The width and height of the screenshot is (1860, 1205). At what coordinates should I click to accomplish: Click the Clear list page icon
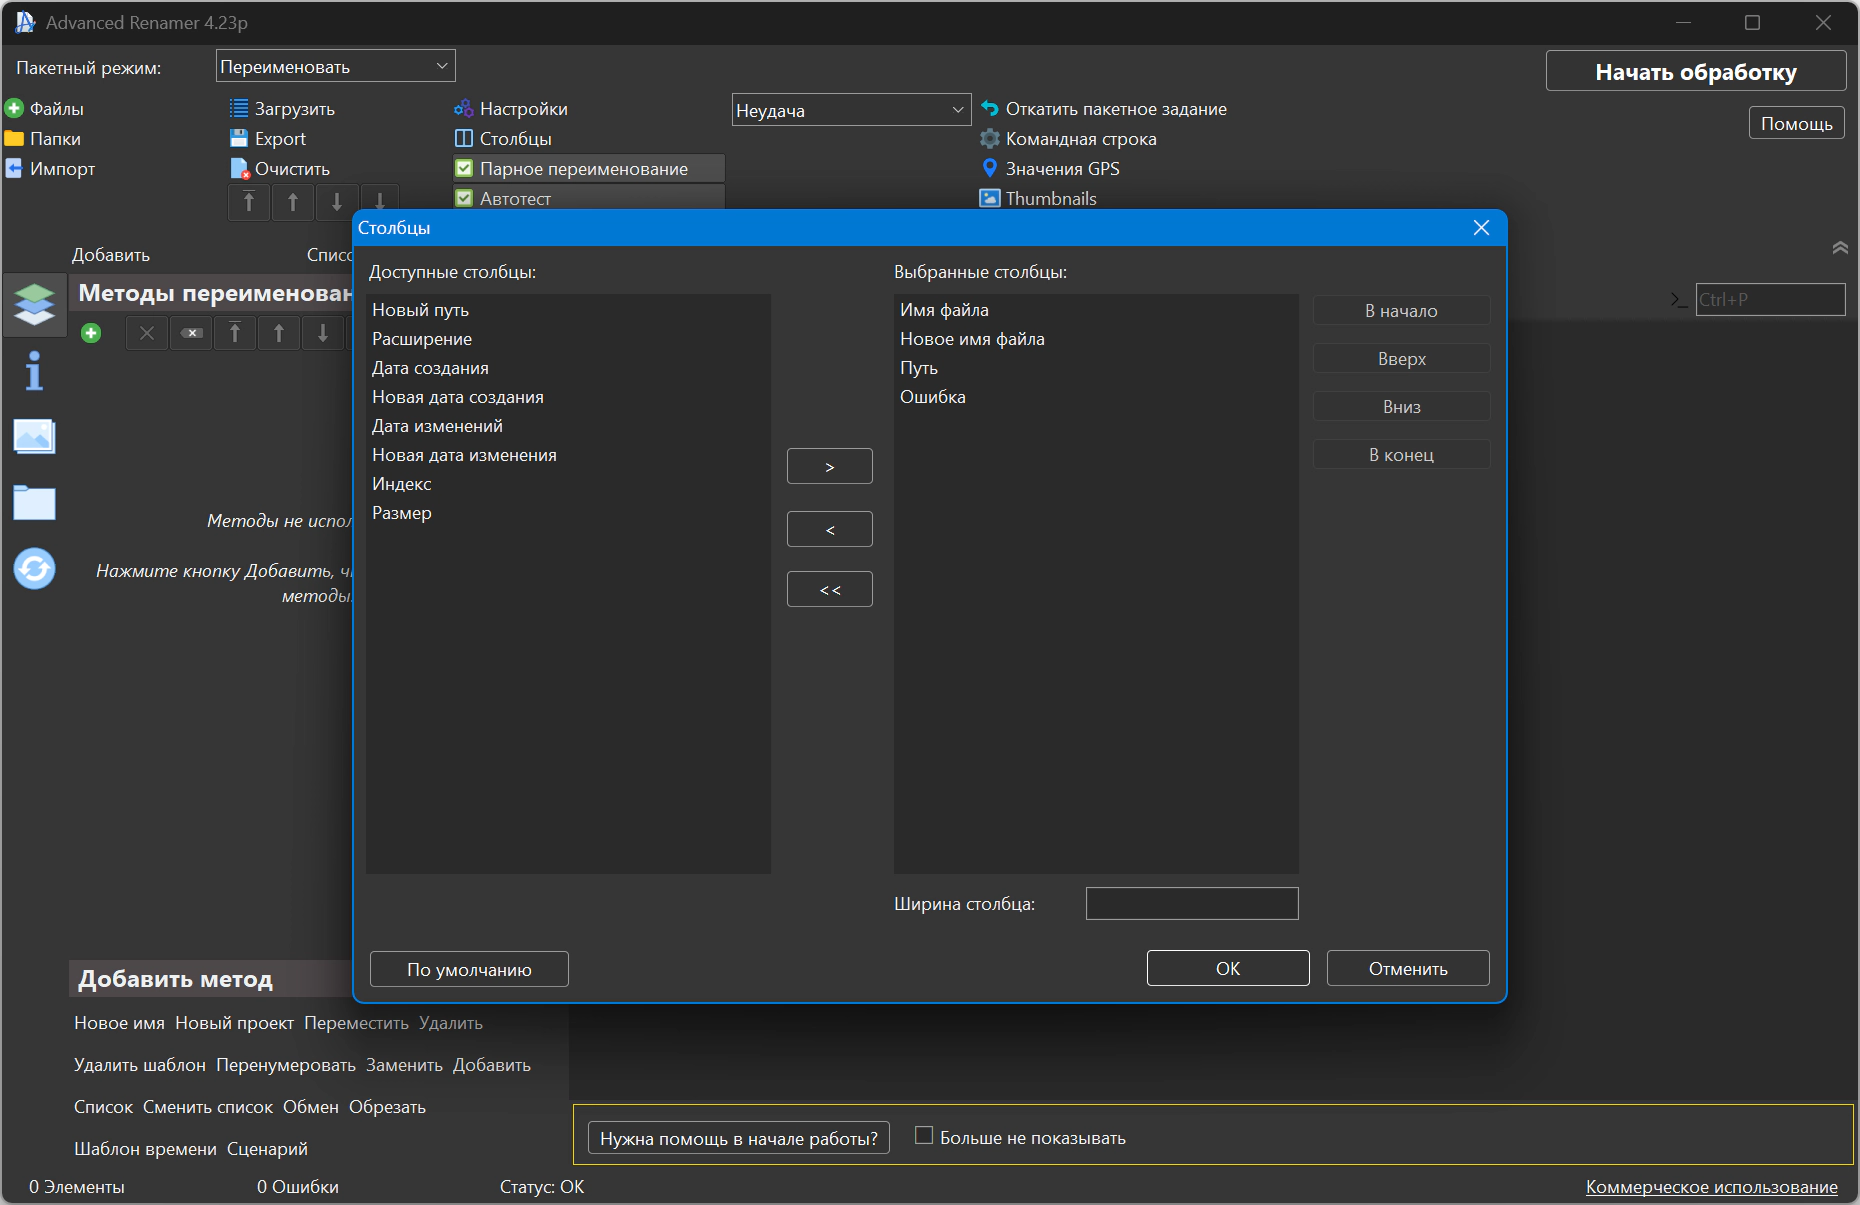click(239, 168)
